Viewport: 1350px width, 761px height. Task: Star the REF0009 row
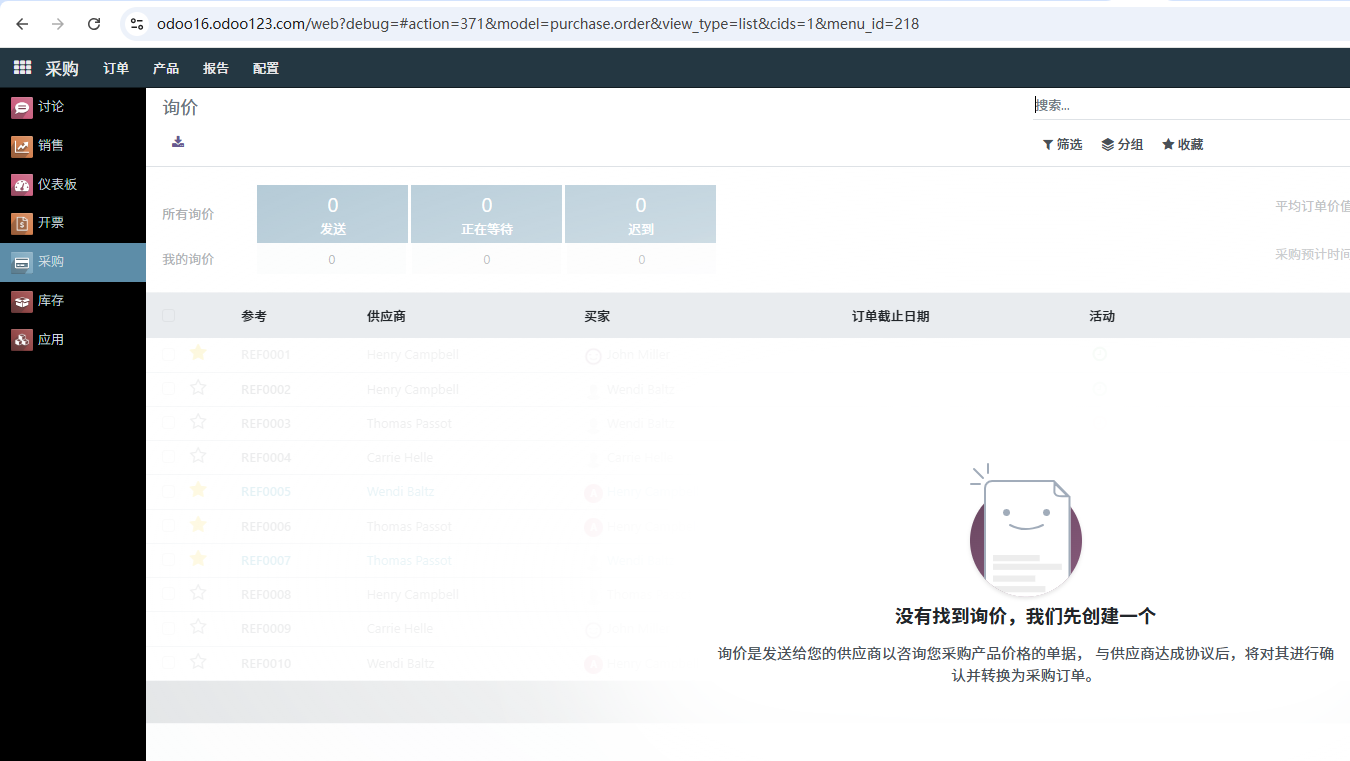(198, 627)
